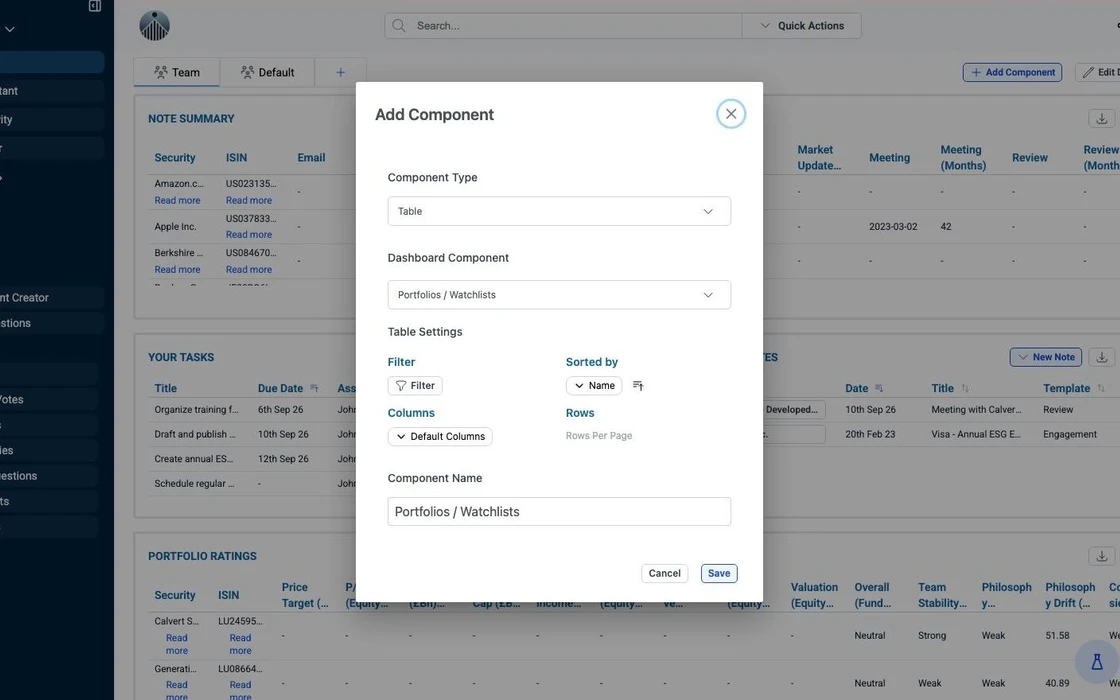
Task: Open note Visa - Annual ESG E...
Action: coord(976,434)
